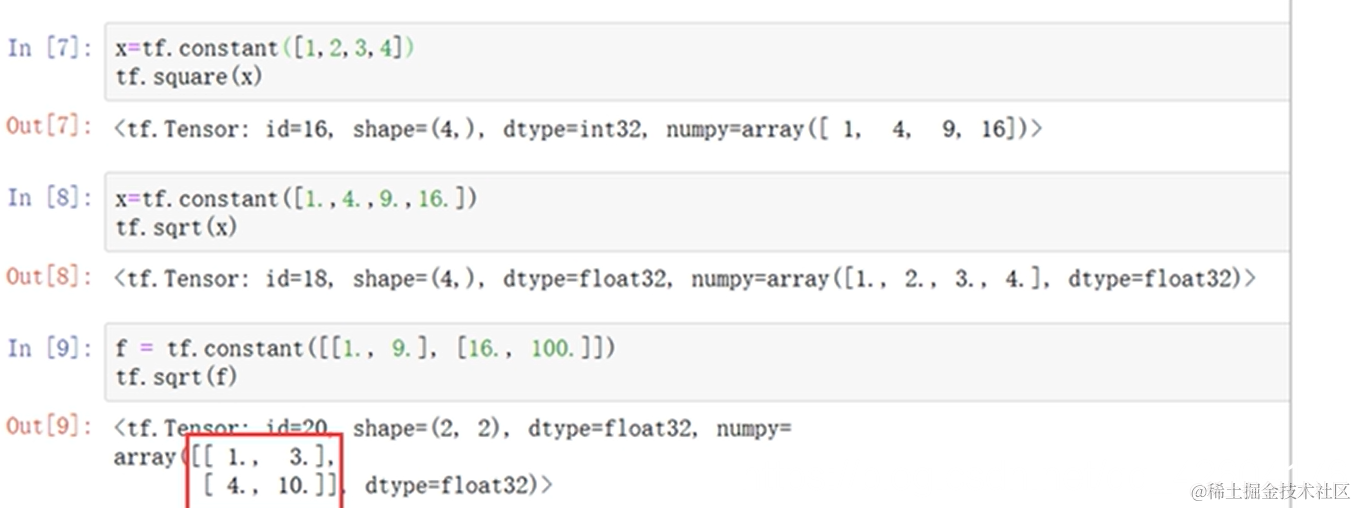Click the 'Out[9]:' prompt label
This screenshot has height=508, width=1357.
coord(50,427)
